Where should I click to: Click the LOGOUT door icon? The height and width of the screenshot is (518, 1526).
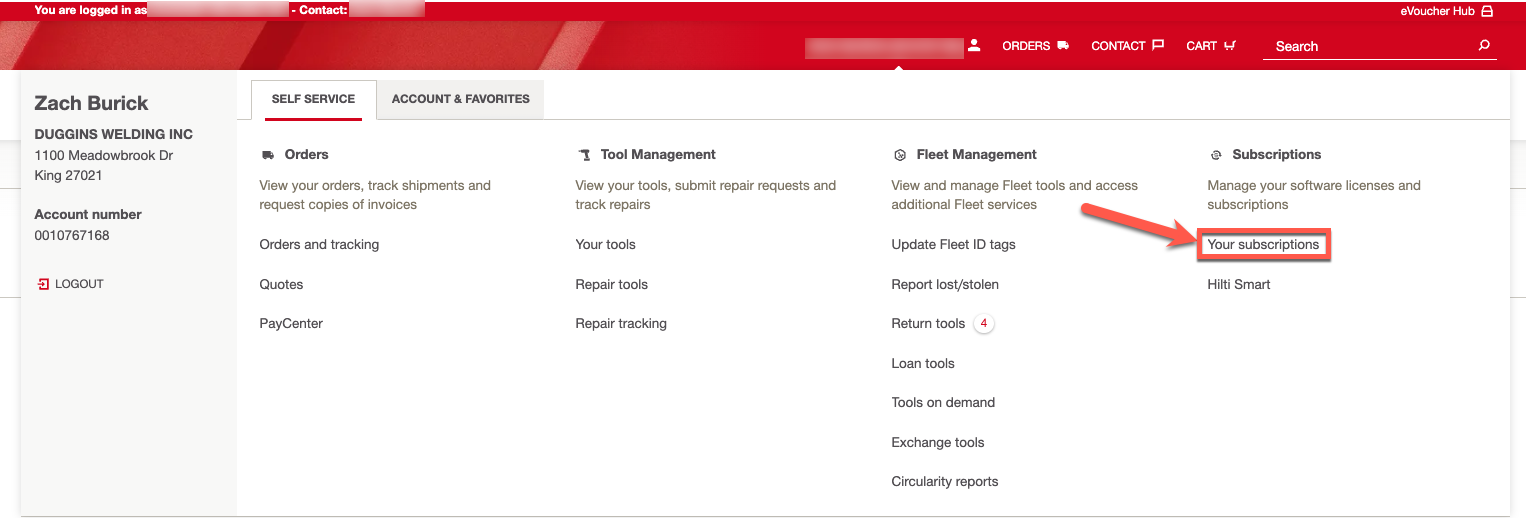(x=43, y=284)
